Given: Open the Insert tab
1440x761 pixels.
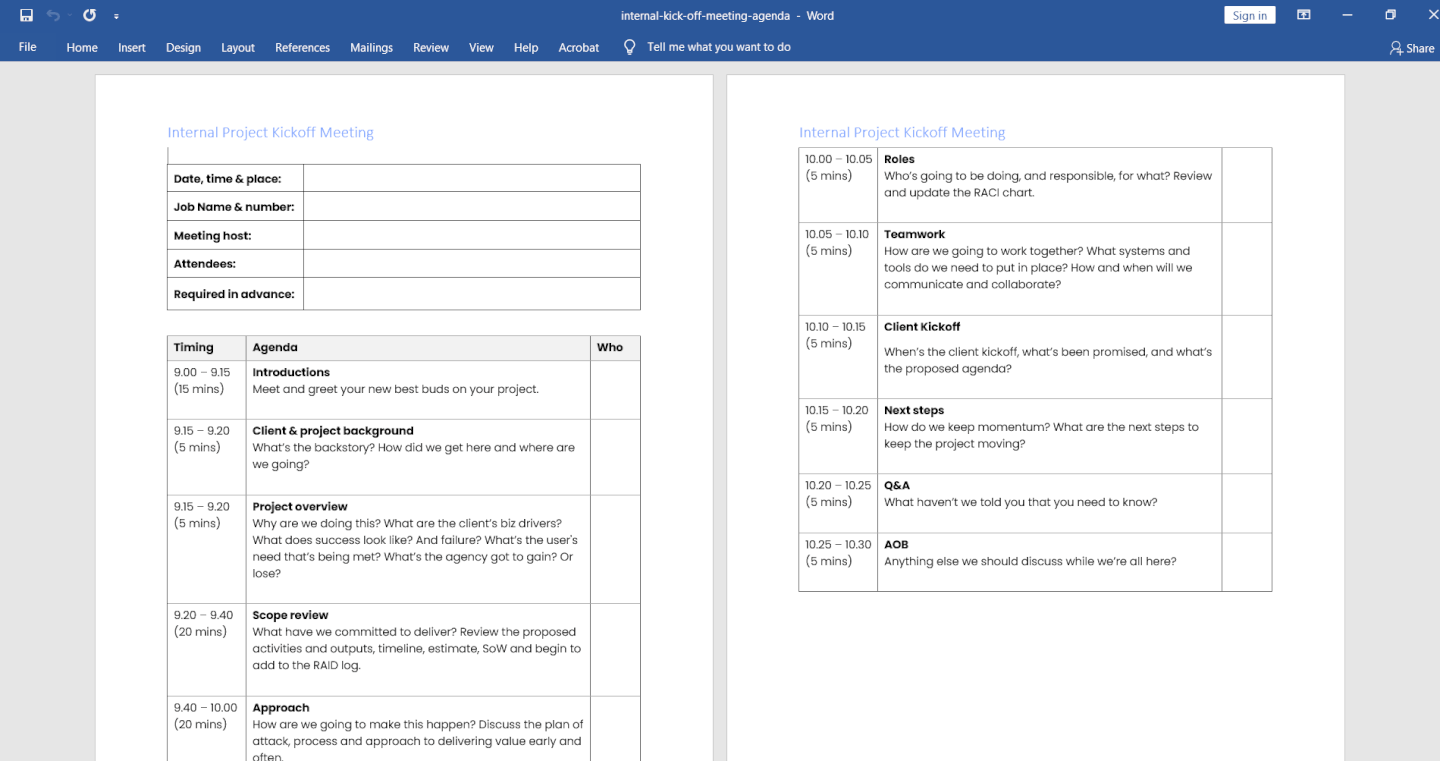Looking at the screenshot, I should [132, 47].
